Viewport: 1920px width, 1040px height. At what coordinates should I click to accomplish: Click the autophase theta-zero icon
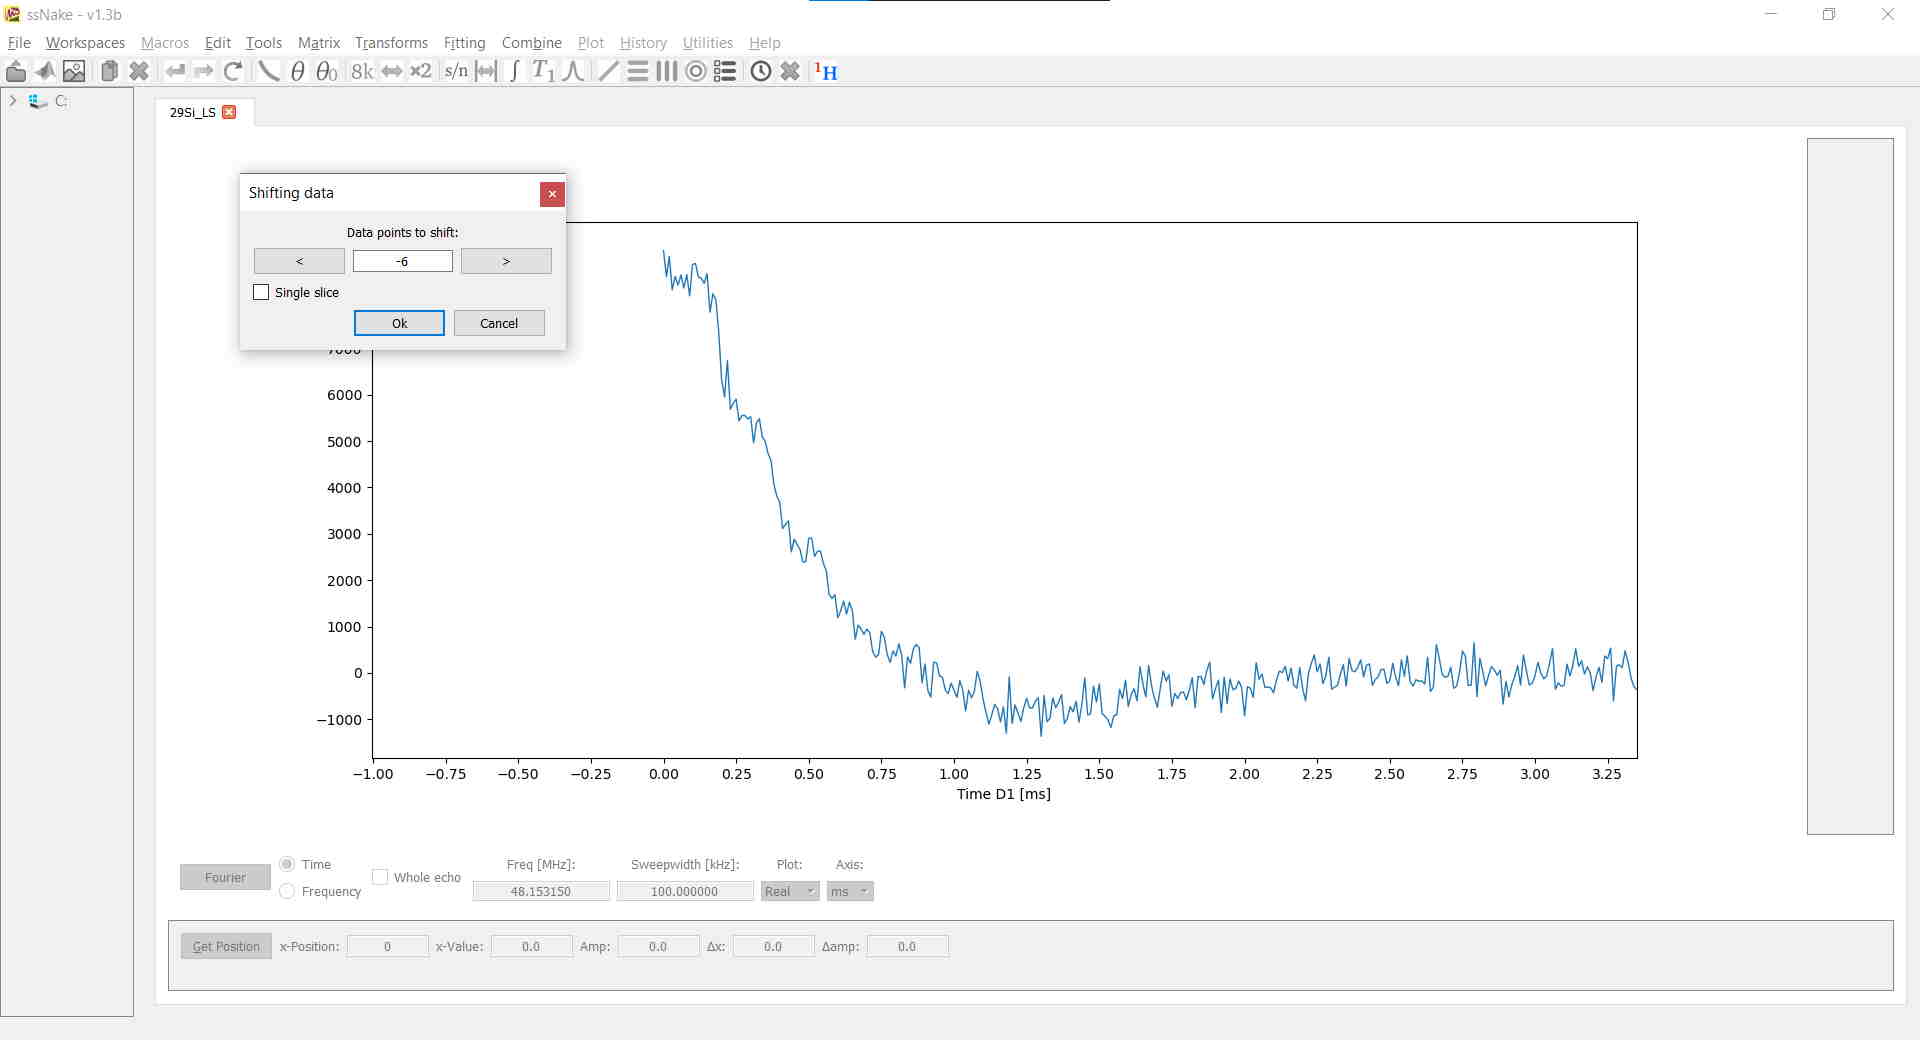[x=326, y=71]
